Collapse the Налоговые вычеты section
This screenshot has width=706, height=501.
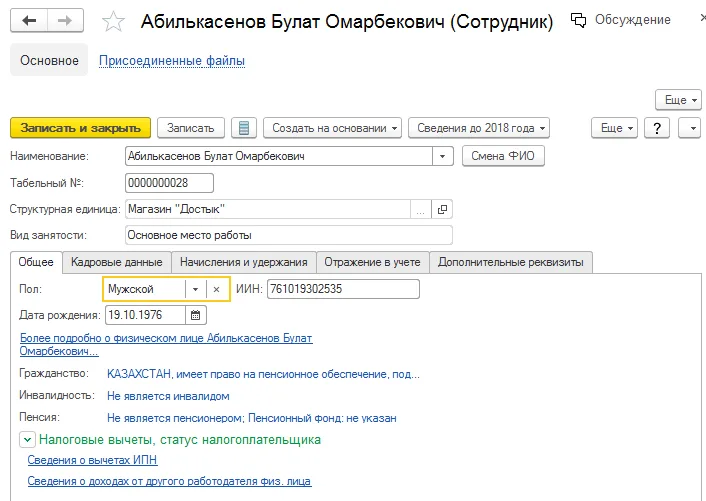[27, 440]
